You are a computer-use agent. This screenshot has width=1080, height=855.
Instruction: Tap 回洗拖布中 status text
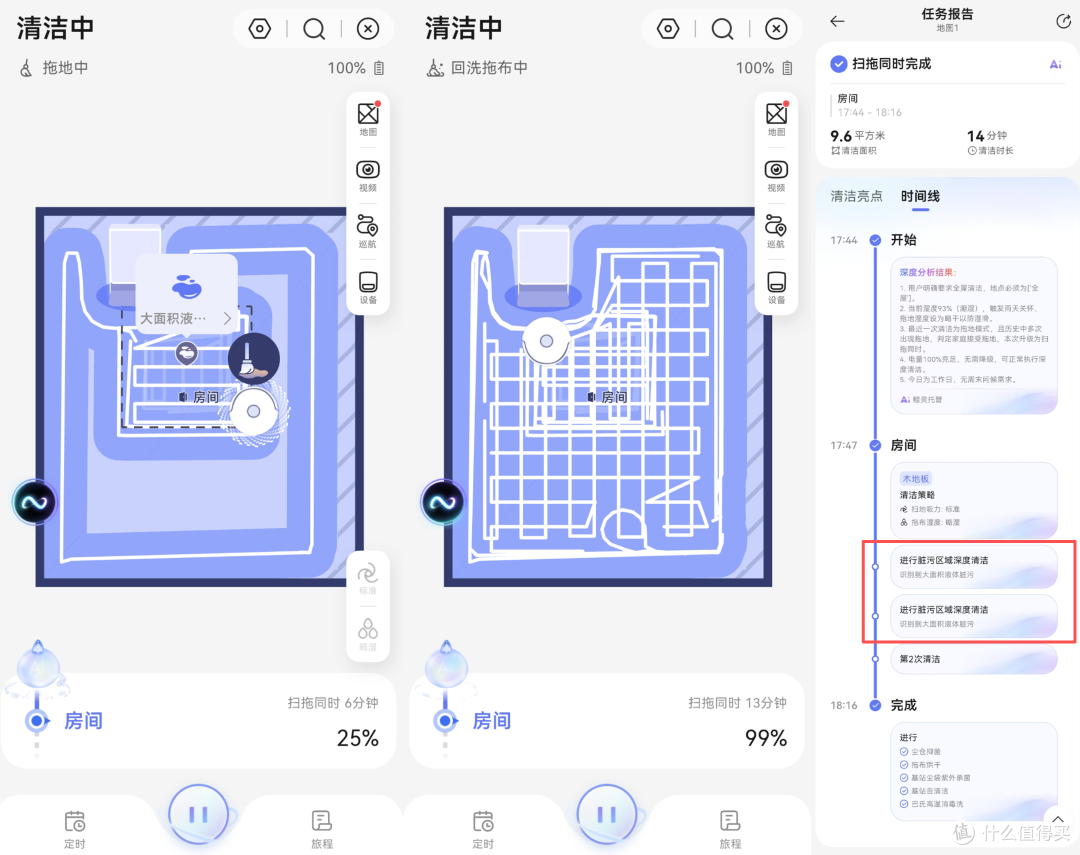[x=489, y=68]
